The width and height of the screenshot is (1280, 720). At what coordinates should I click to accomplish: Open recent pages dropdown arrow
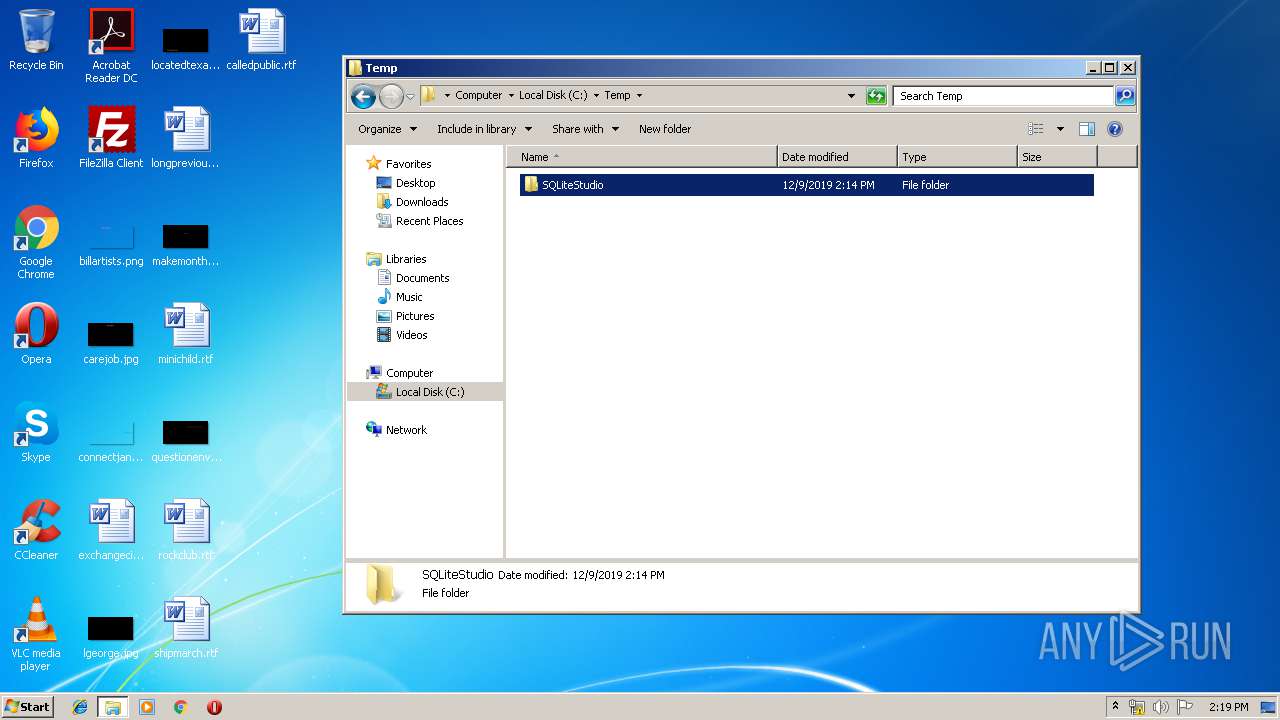point(410,96)
